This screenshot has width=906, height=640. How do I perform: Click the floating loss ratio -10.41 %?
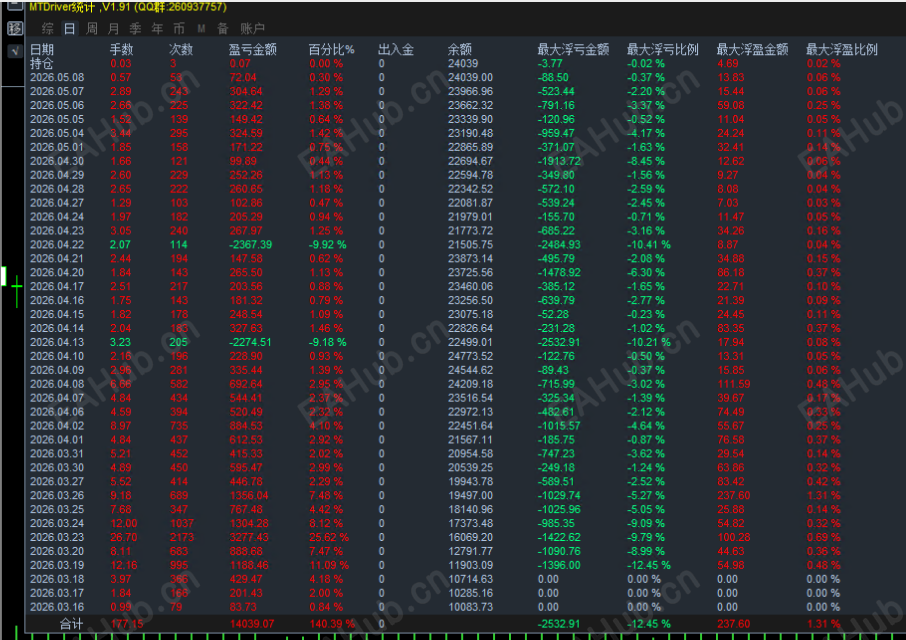[649, 245]
